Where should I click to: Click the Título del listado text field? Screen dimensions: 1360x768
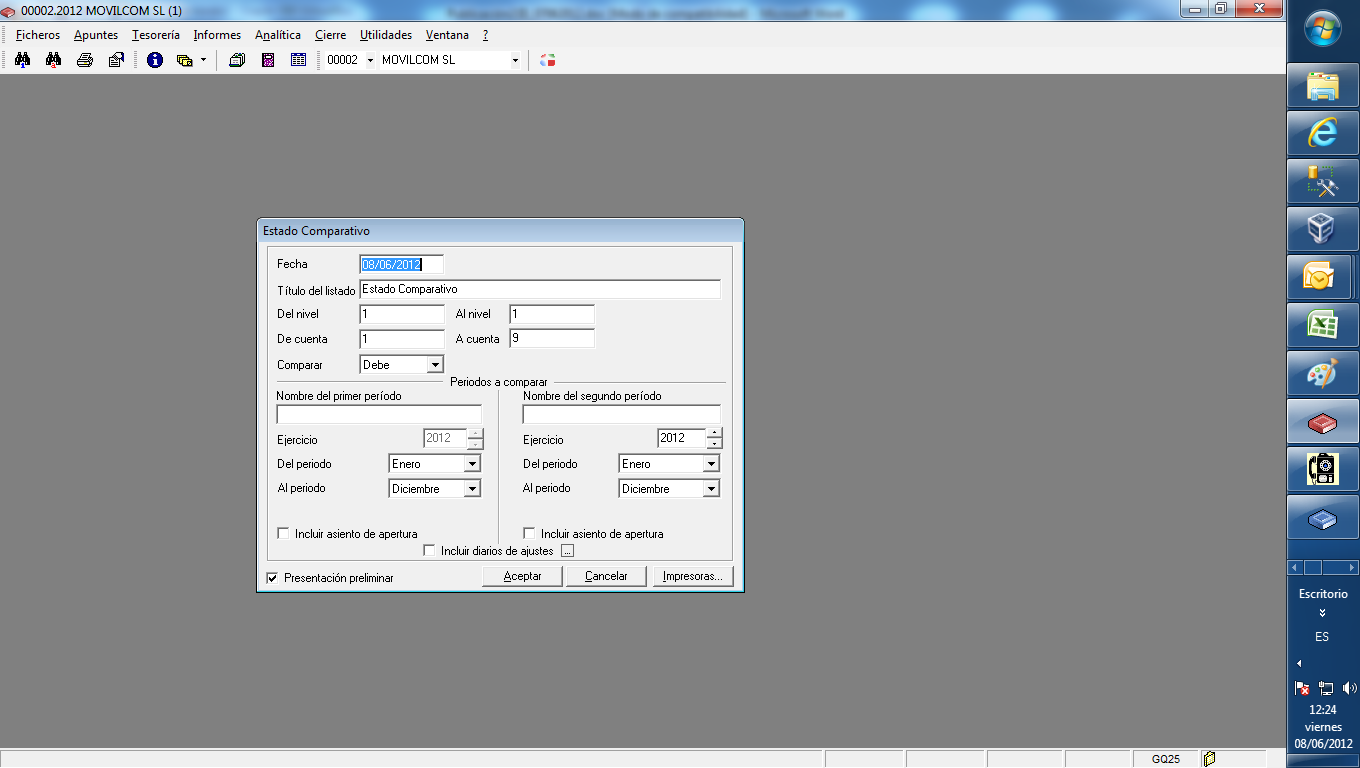(x=539, y=289)
